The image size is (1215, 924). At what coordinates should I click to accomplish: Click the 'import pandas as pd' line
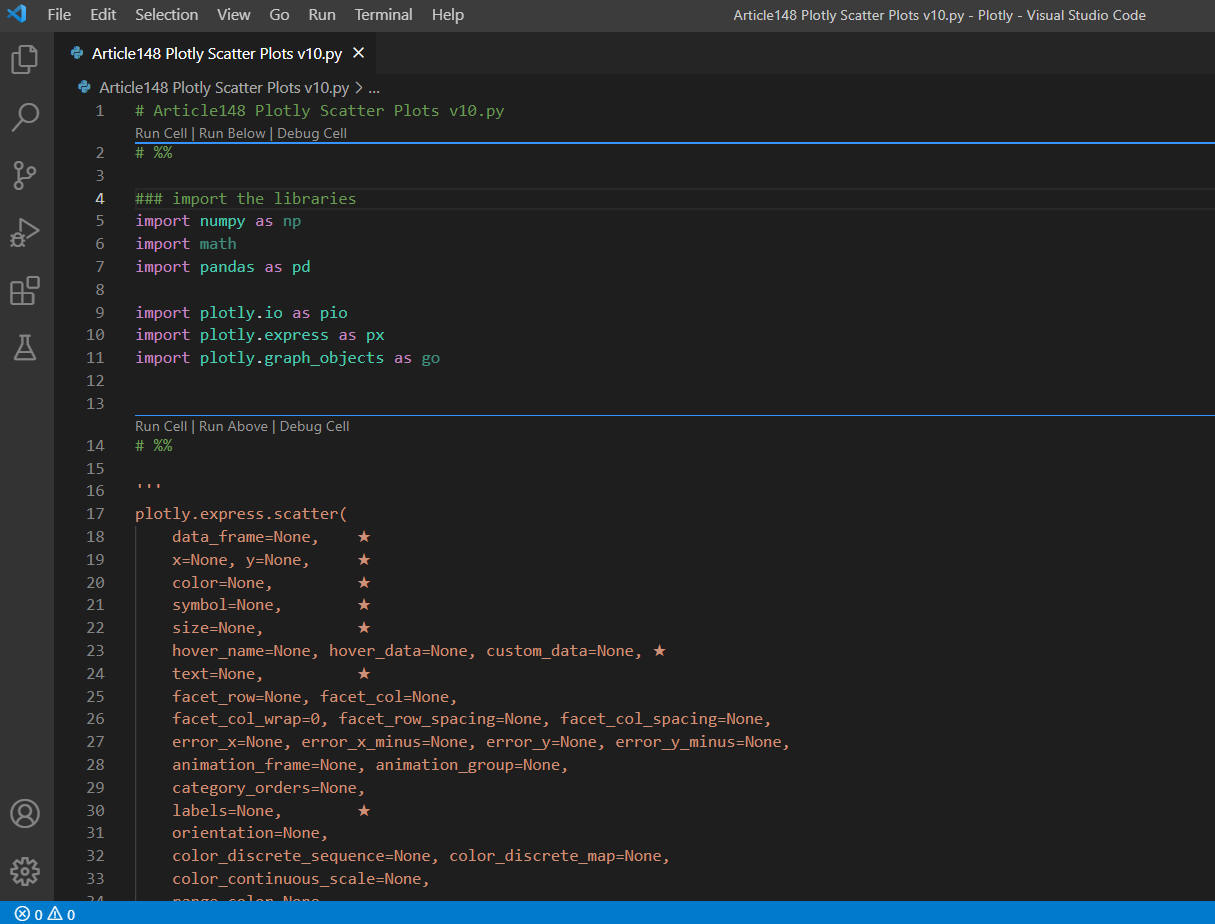pos(223,267)
